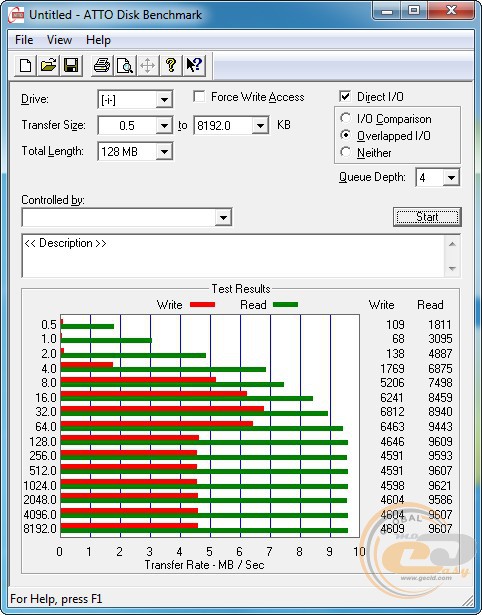Open the File menu
The image size is (482, 615).
24,40
